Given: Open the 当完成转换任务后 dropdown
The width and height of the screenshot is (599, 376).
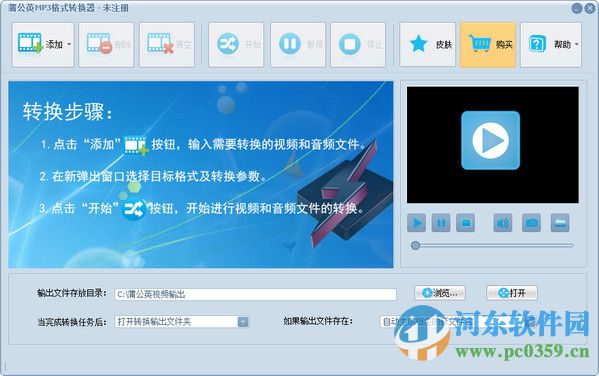Looking at the screenshot, I should (181, 322).
